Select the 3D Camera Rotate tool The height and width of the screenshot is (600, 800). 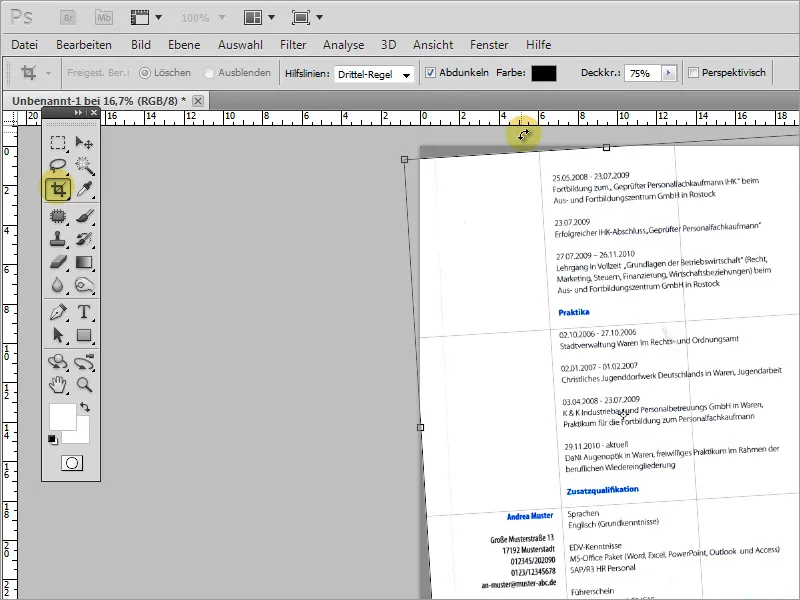84,362
